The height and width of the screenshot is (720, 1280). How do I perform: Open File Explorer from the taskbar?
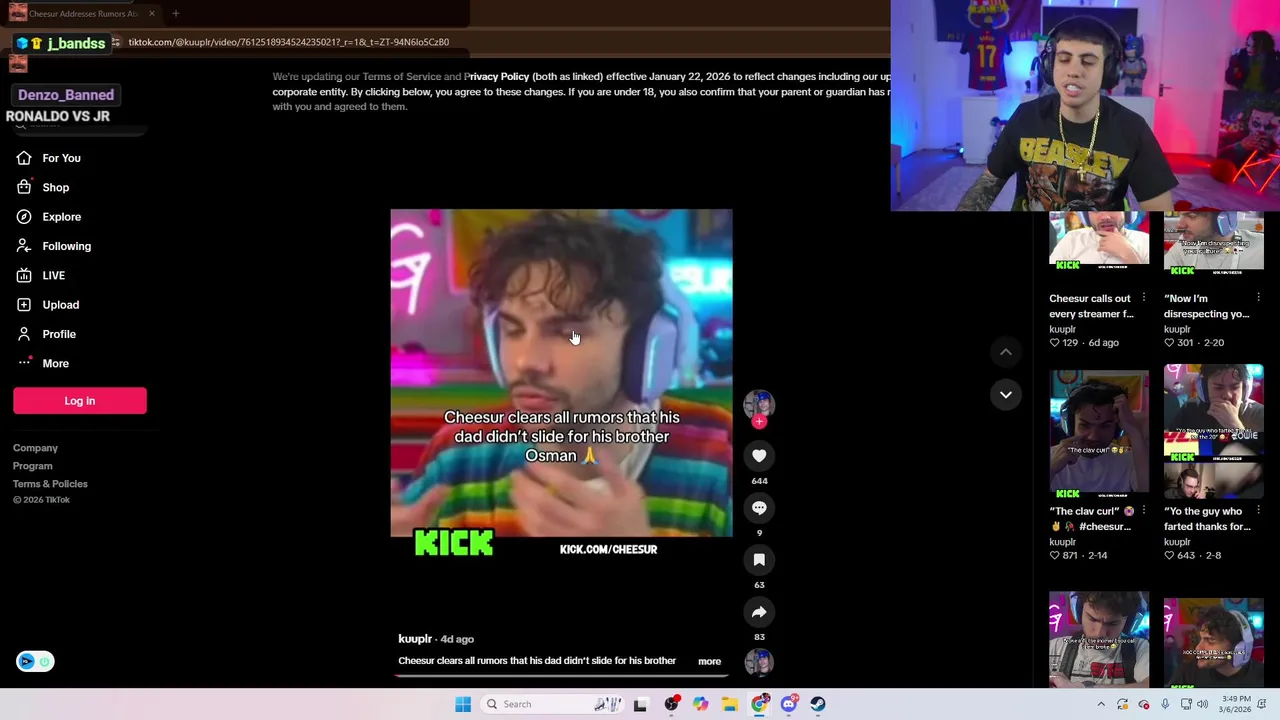[x=730, y=704]
